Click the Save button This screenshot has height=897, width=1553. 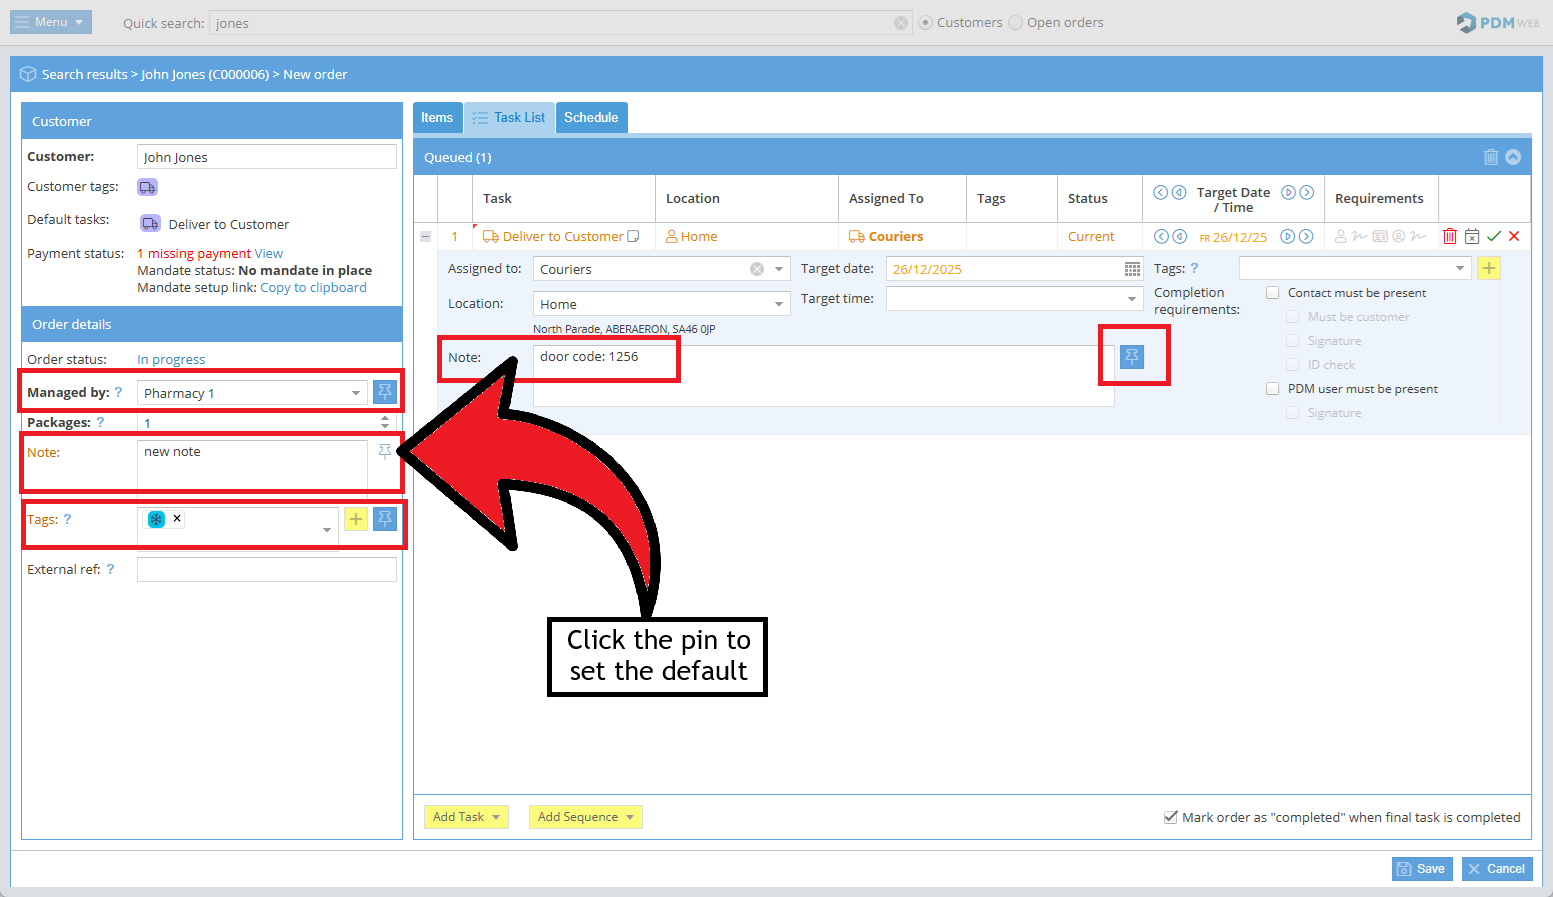pyautogui.click(x=1421, y=869)
